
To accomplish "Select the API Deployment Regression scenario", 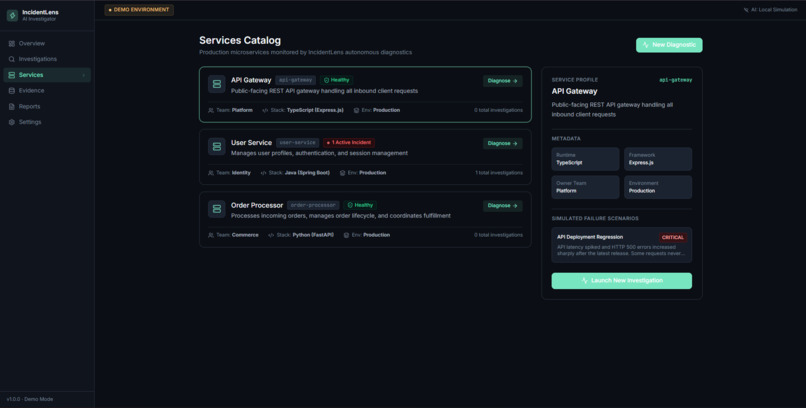I will pos(621,245).
